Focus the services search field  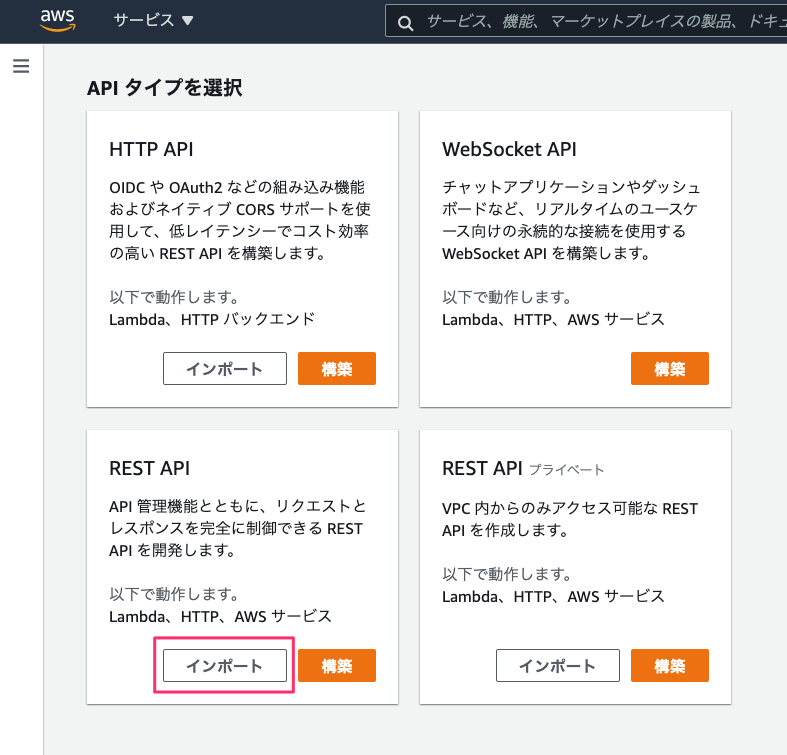click(x=586, y=21)
